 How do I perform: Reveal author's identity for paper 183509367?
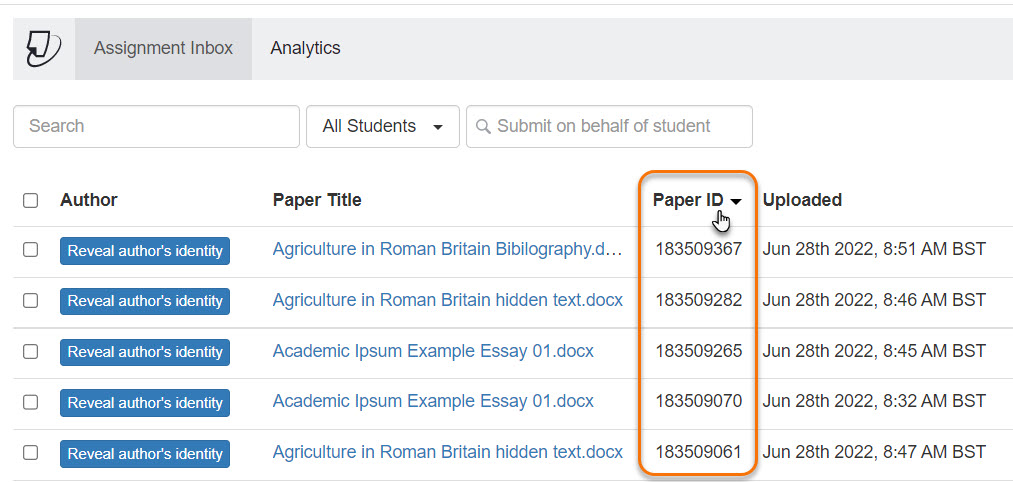pyautogui.click(x=145, y=251)
